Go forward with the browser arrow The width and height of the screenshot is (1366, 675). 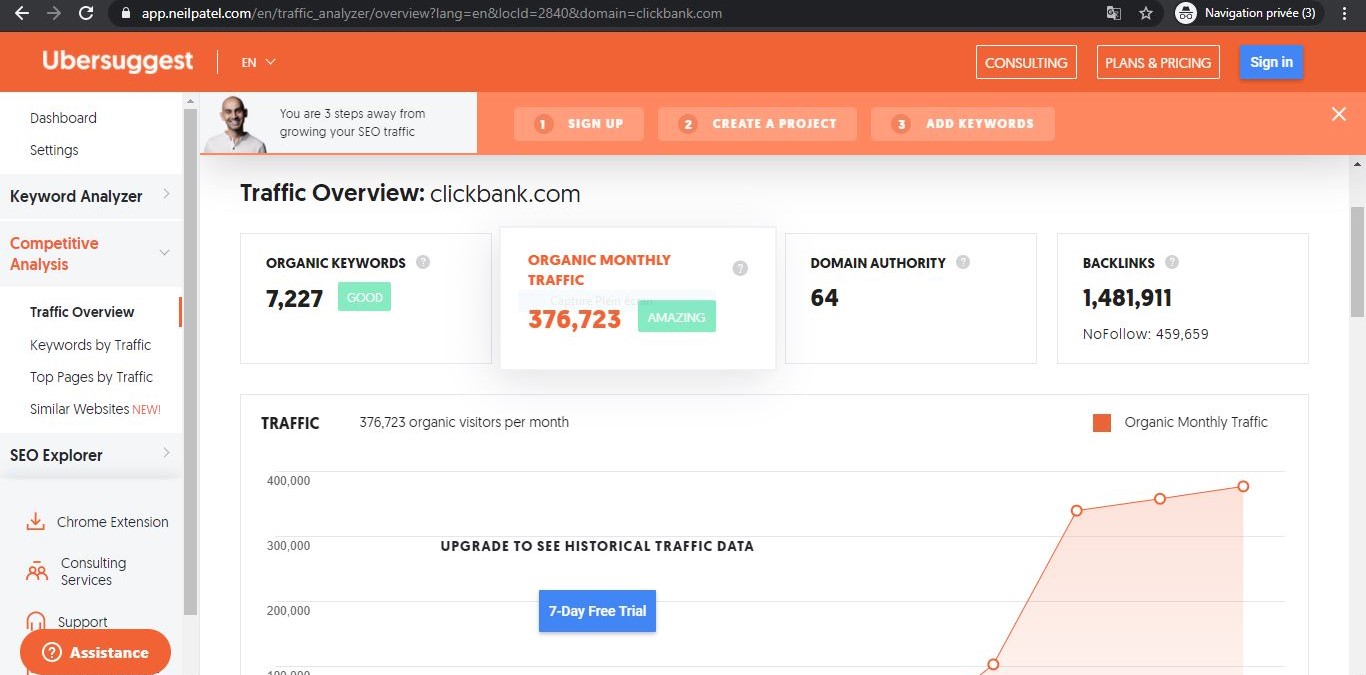[x=54, y=13]
